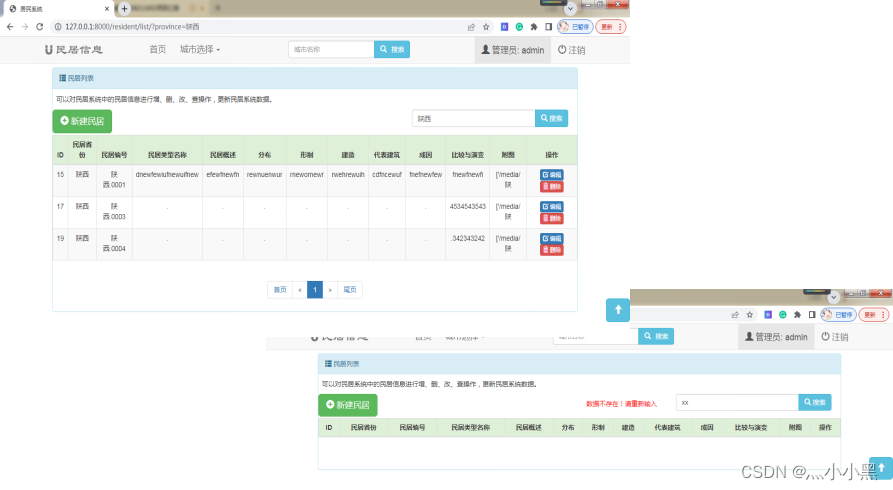The image size is (893, 490).
Task: Bookmark this page with the star in upper window
Action: click(x=486, y=27)
